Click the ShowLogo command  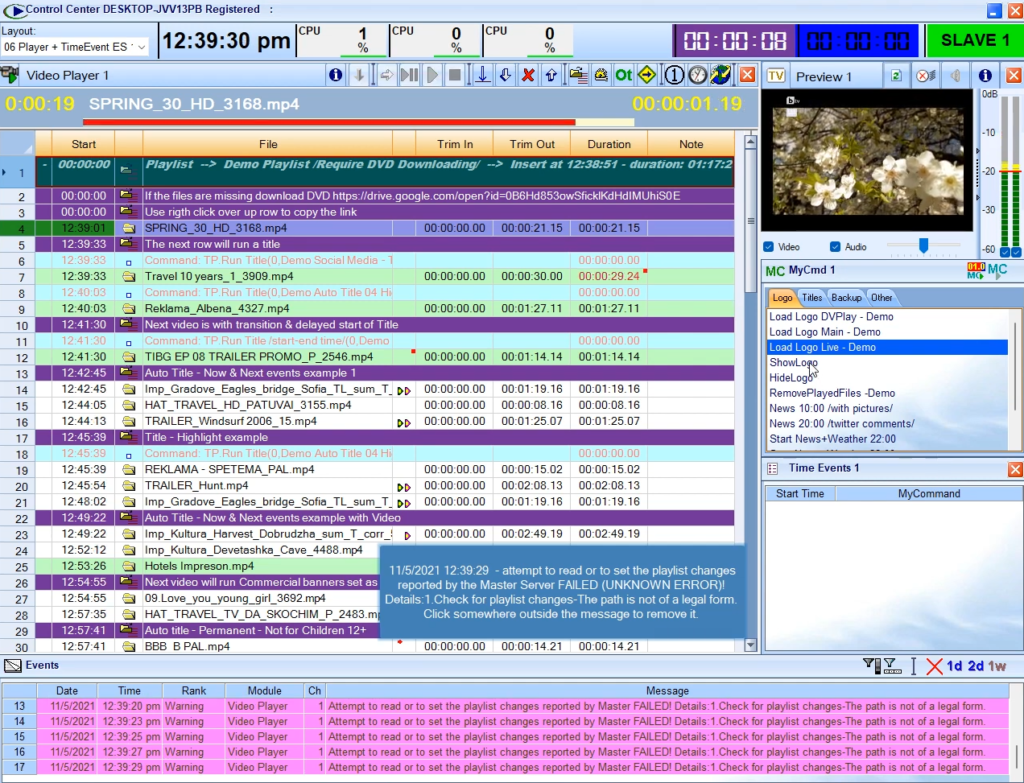click(x=792, y=363)
